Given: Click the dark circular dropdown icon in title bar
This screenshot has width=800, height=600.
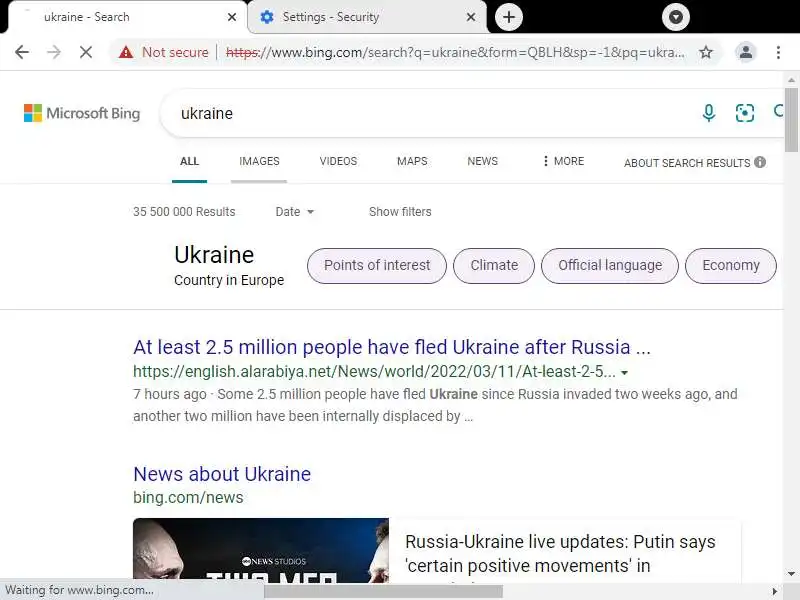Looking at the screenshot, I should (676, 17).
